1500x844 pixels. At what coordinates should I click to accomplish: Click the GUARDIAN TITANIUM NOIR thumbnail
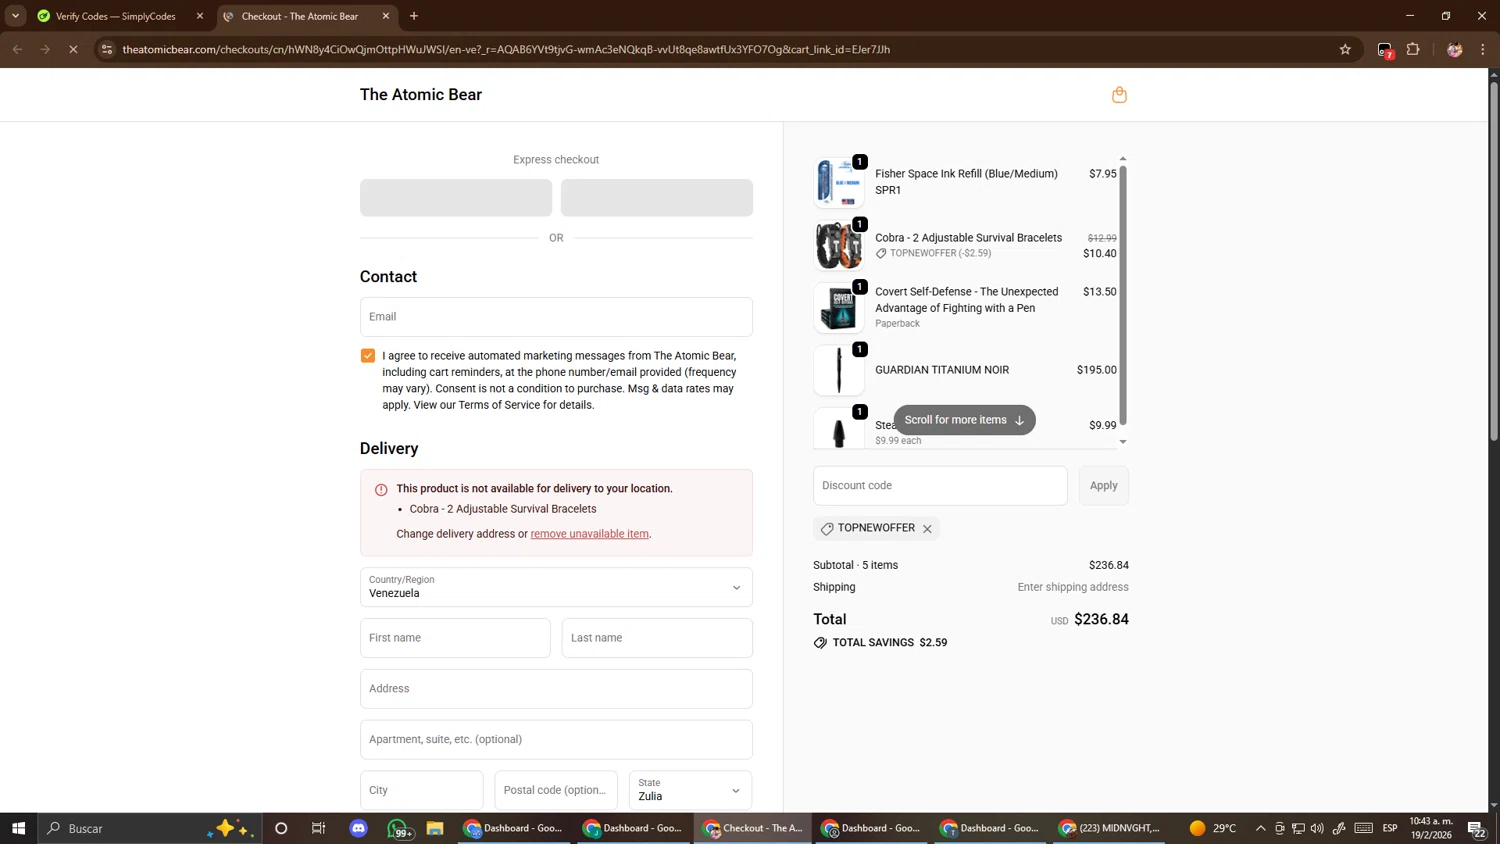pos(838,370)
